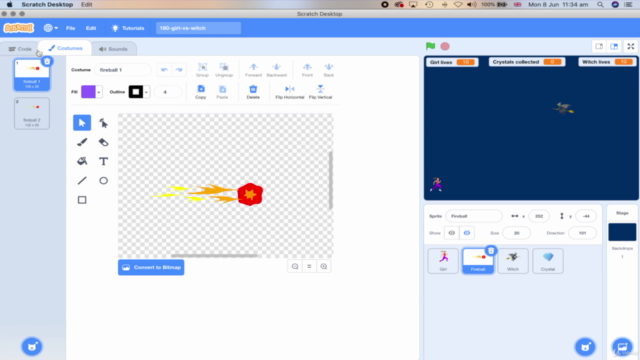Viewport: 640px width, 360px height.
Task: Select the Fill bucket tool
Action: coord(82,161)
